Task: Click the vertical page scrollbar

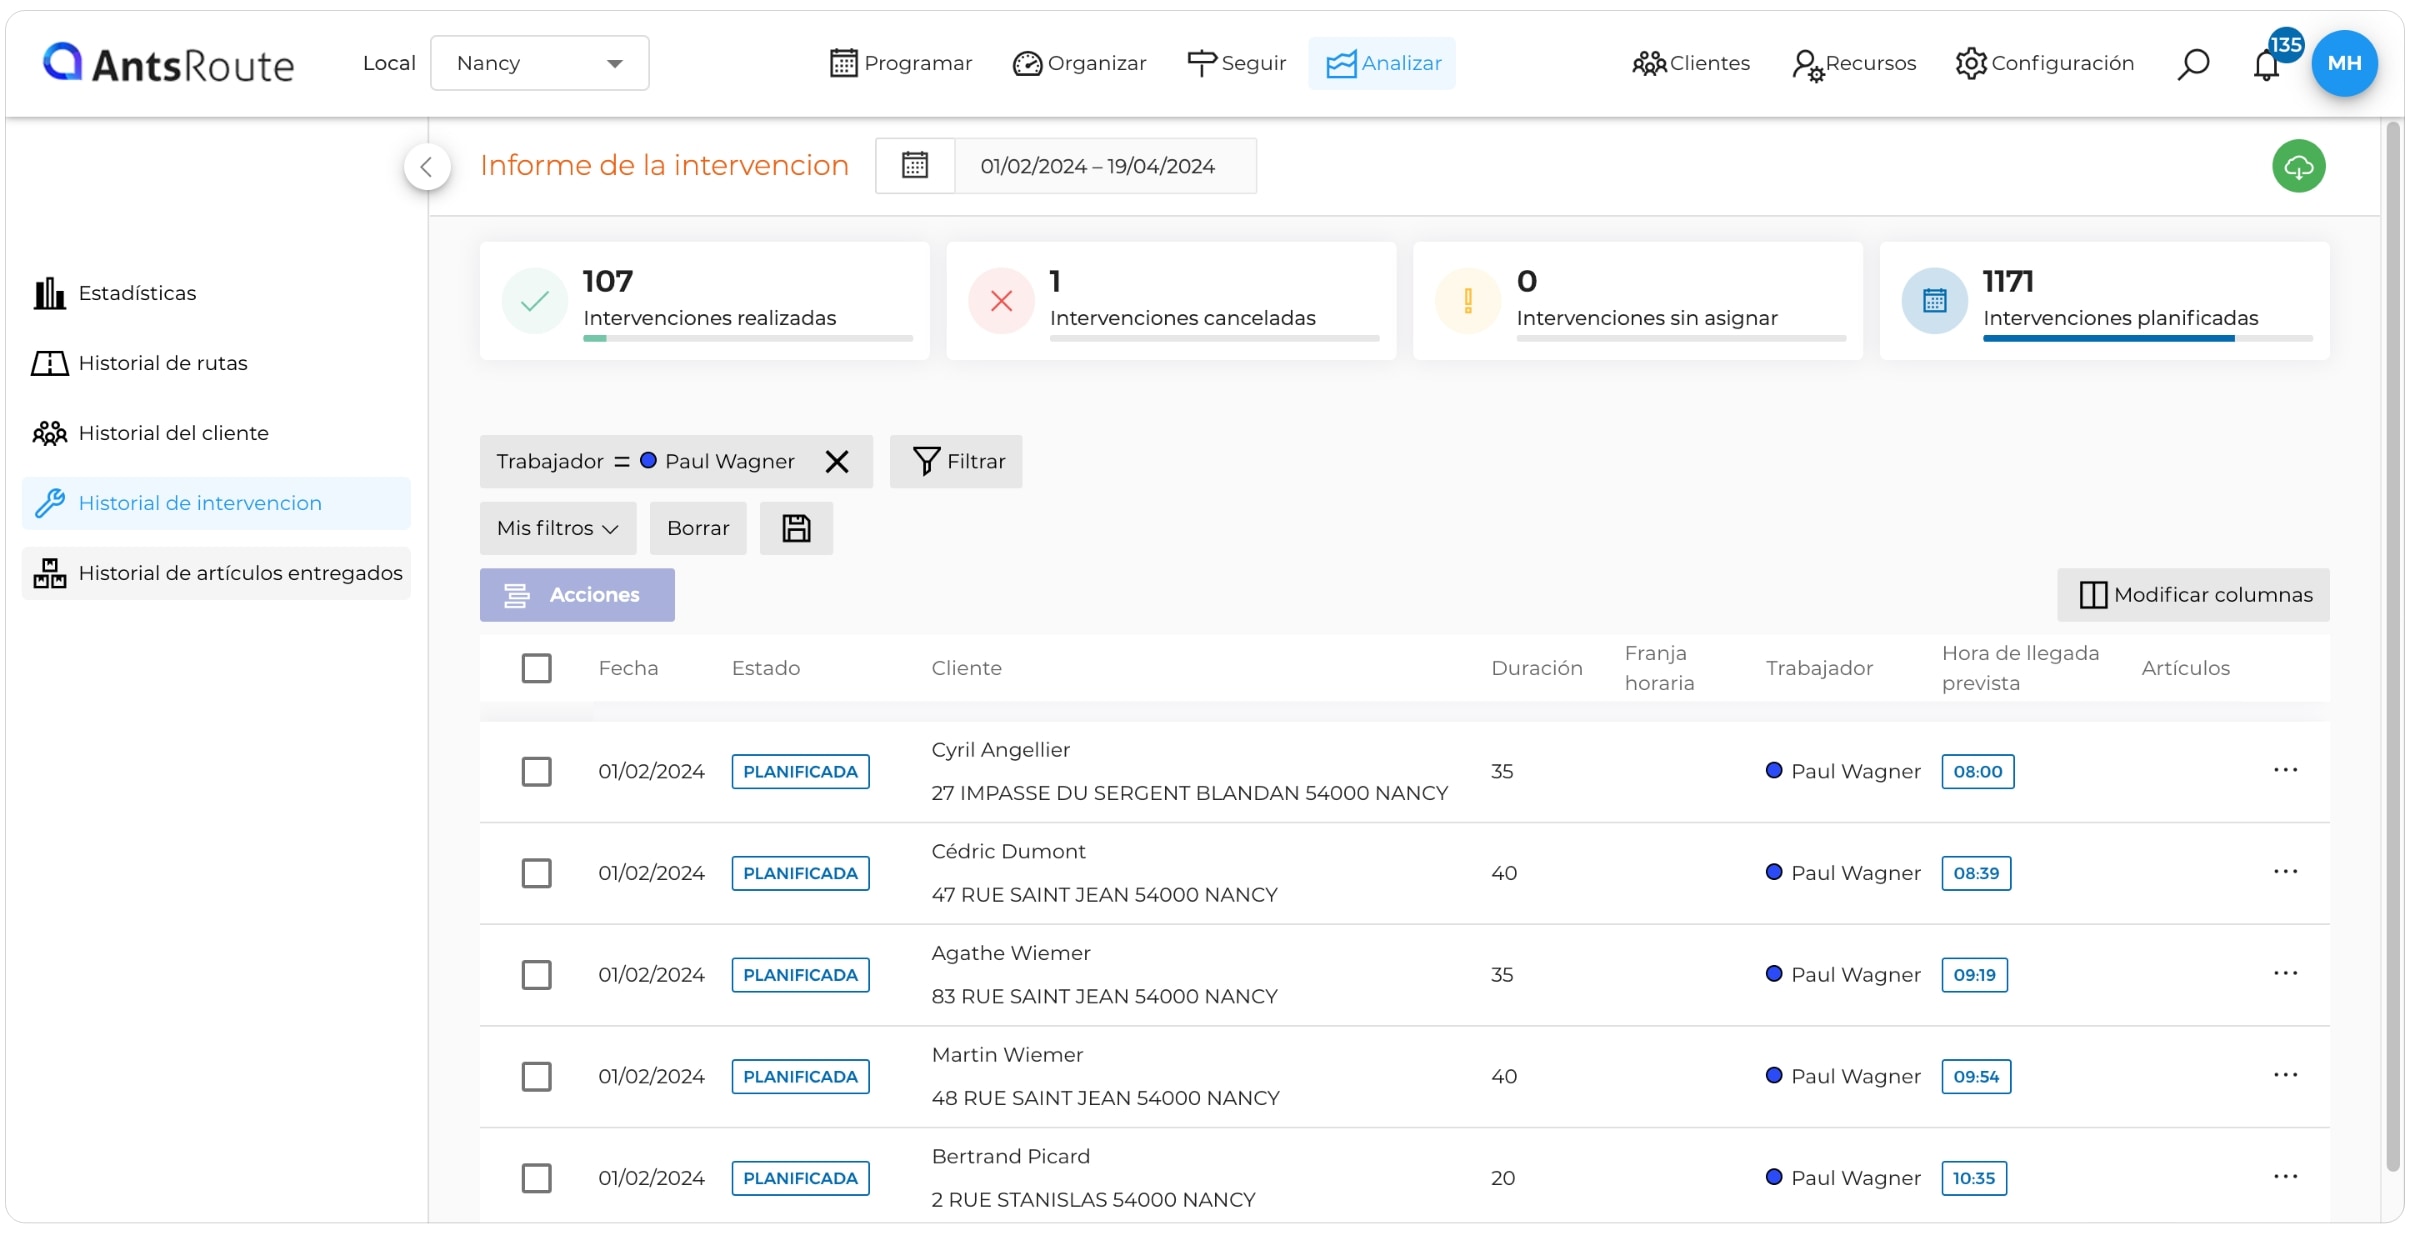Action: [2393, 645]
